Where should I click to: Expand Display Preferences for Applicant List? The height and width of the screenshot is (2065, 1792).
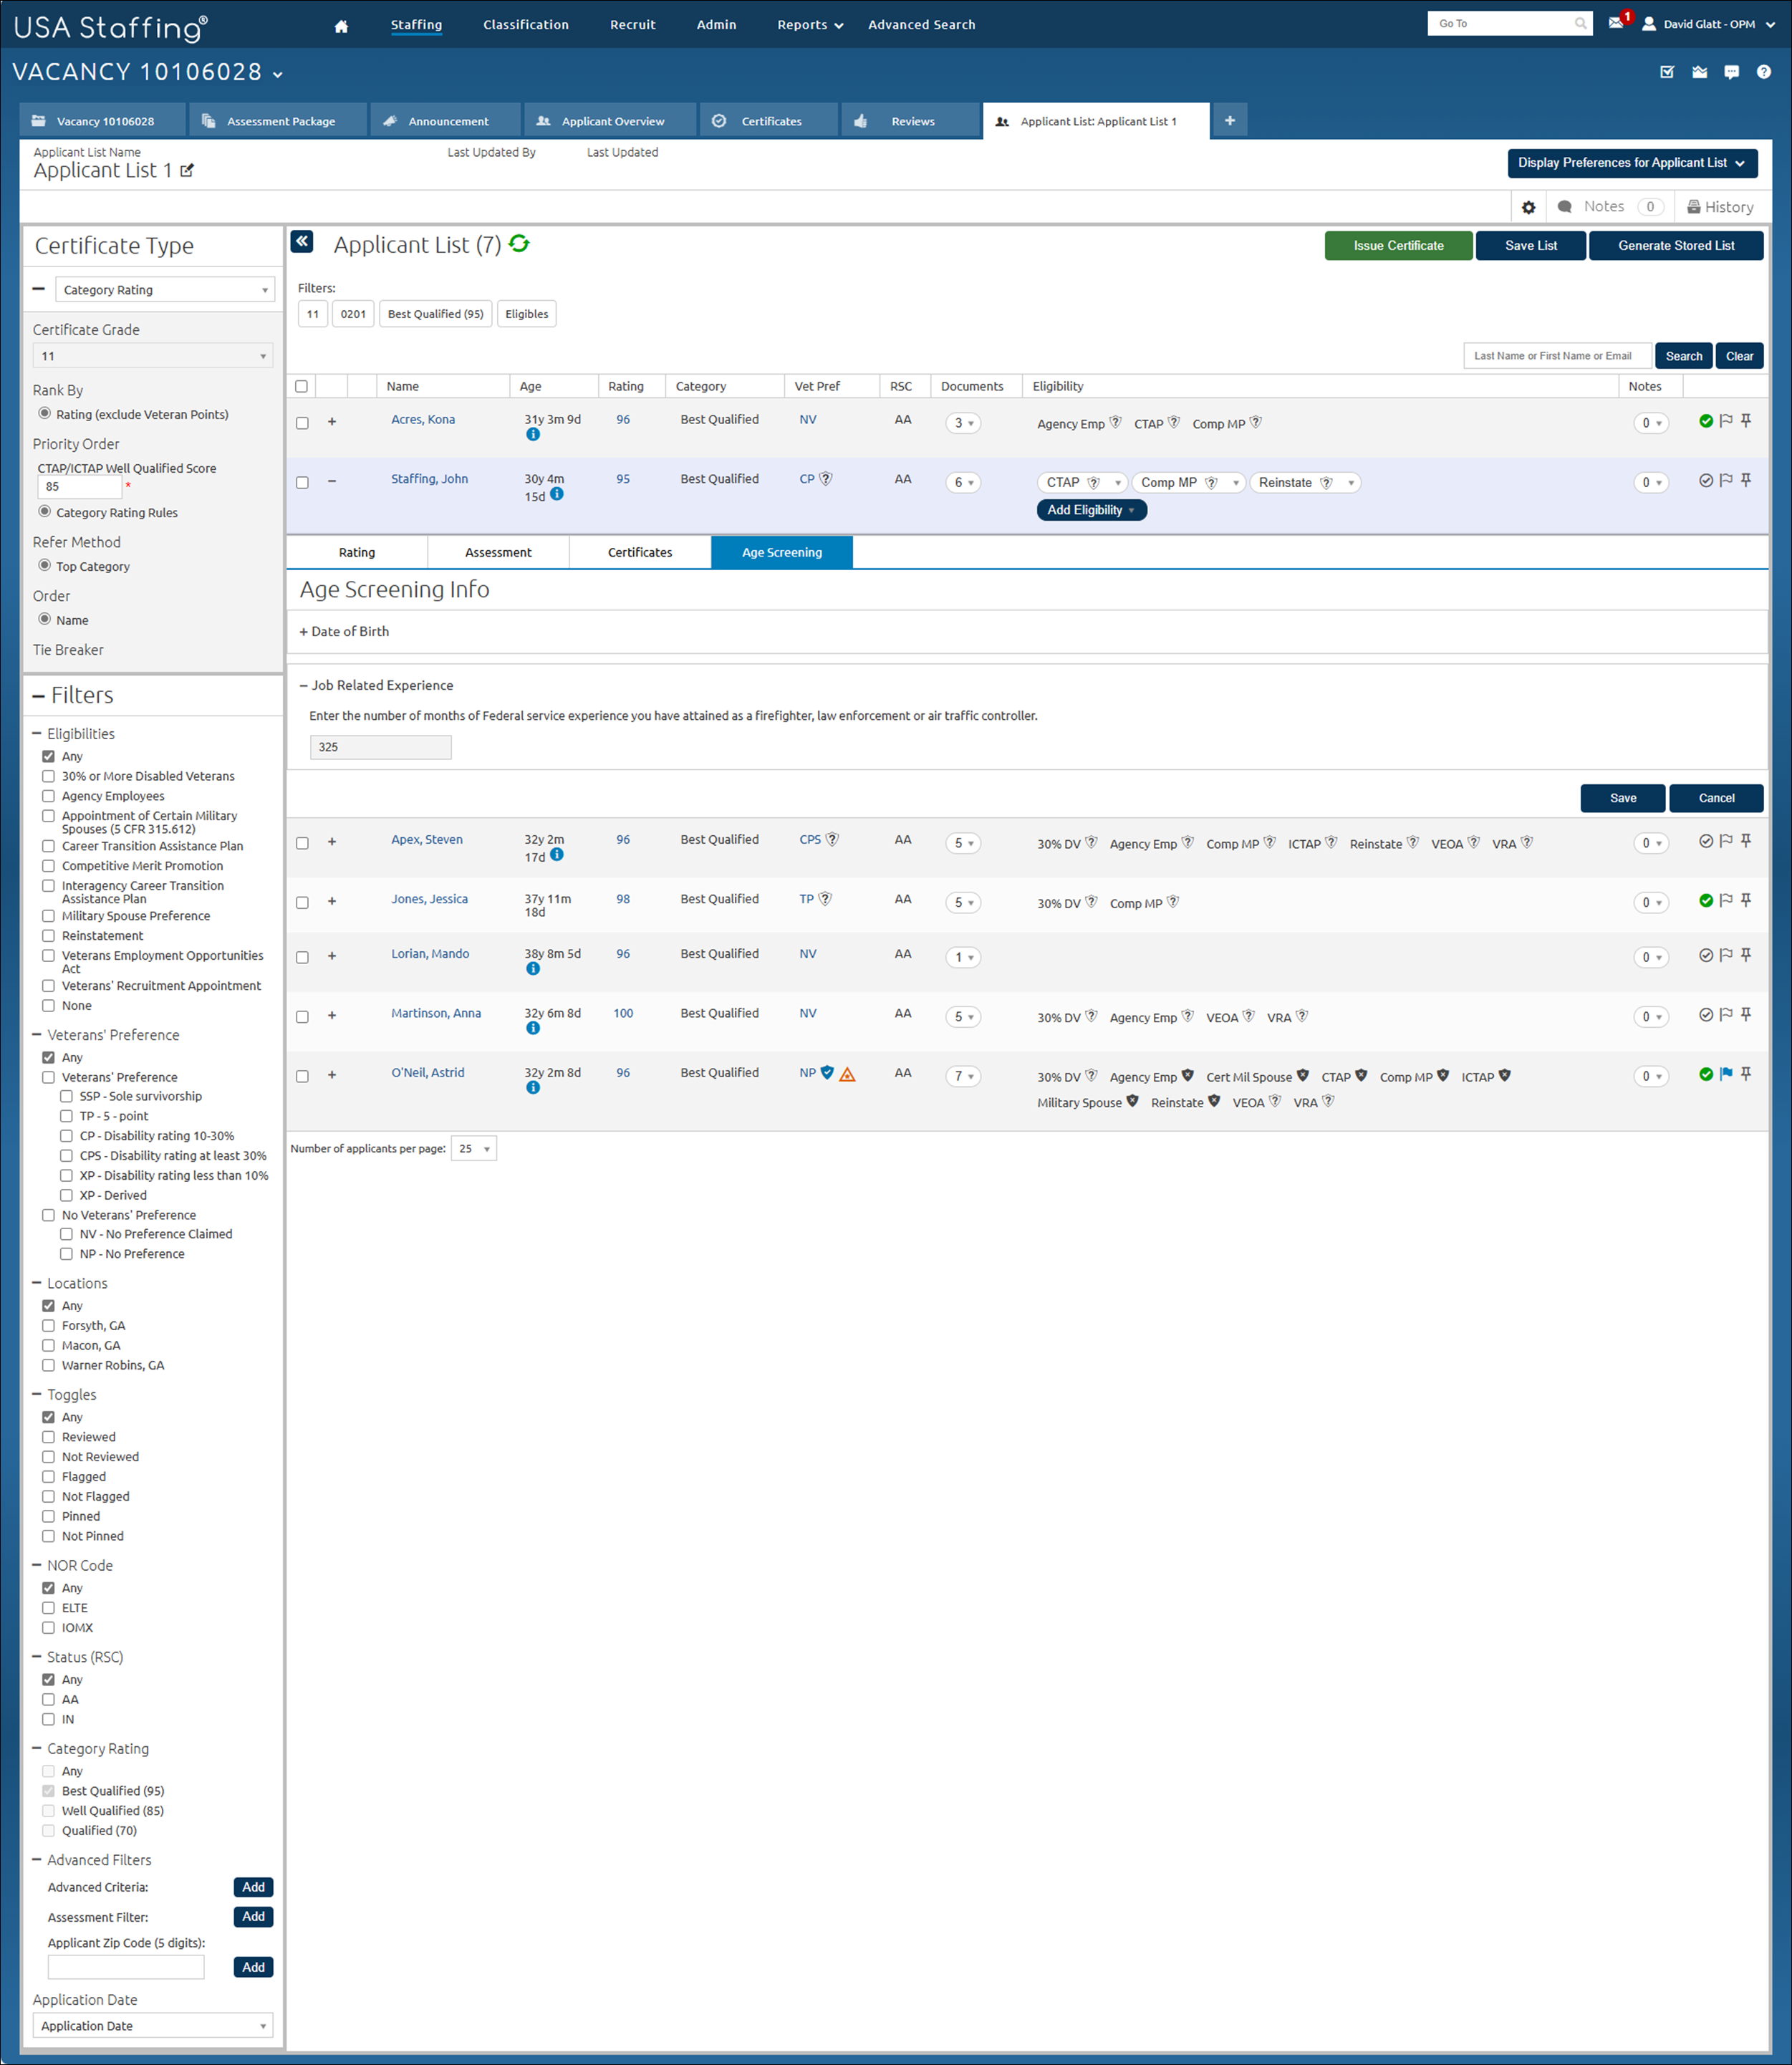1631,163
